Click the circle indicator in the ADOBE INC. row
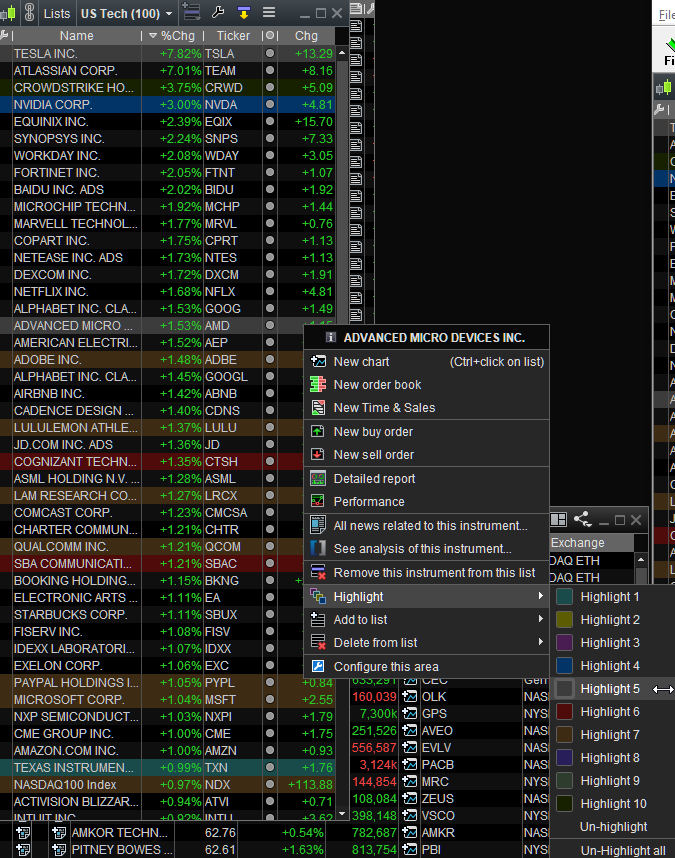 [x=270, y=360]
